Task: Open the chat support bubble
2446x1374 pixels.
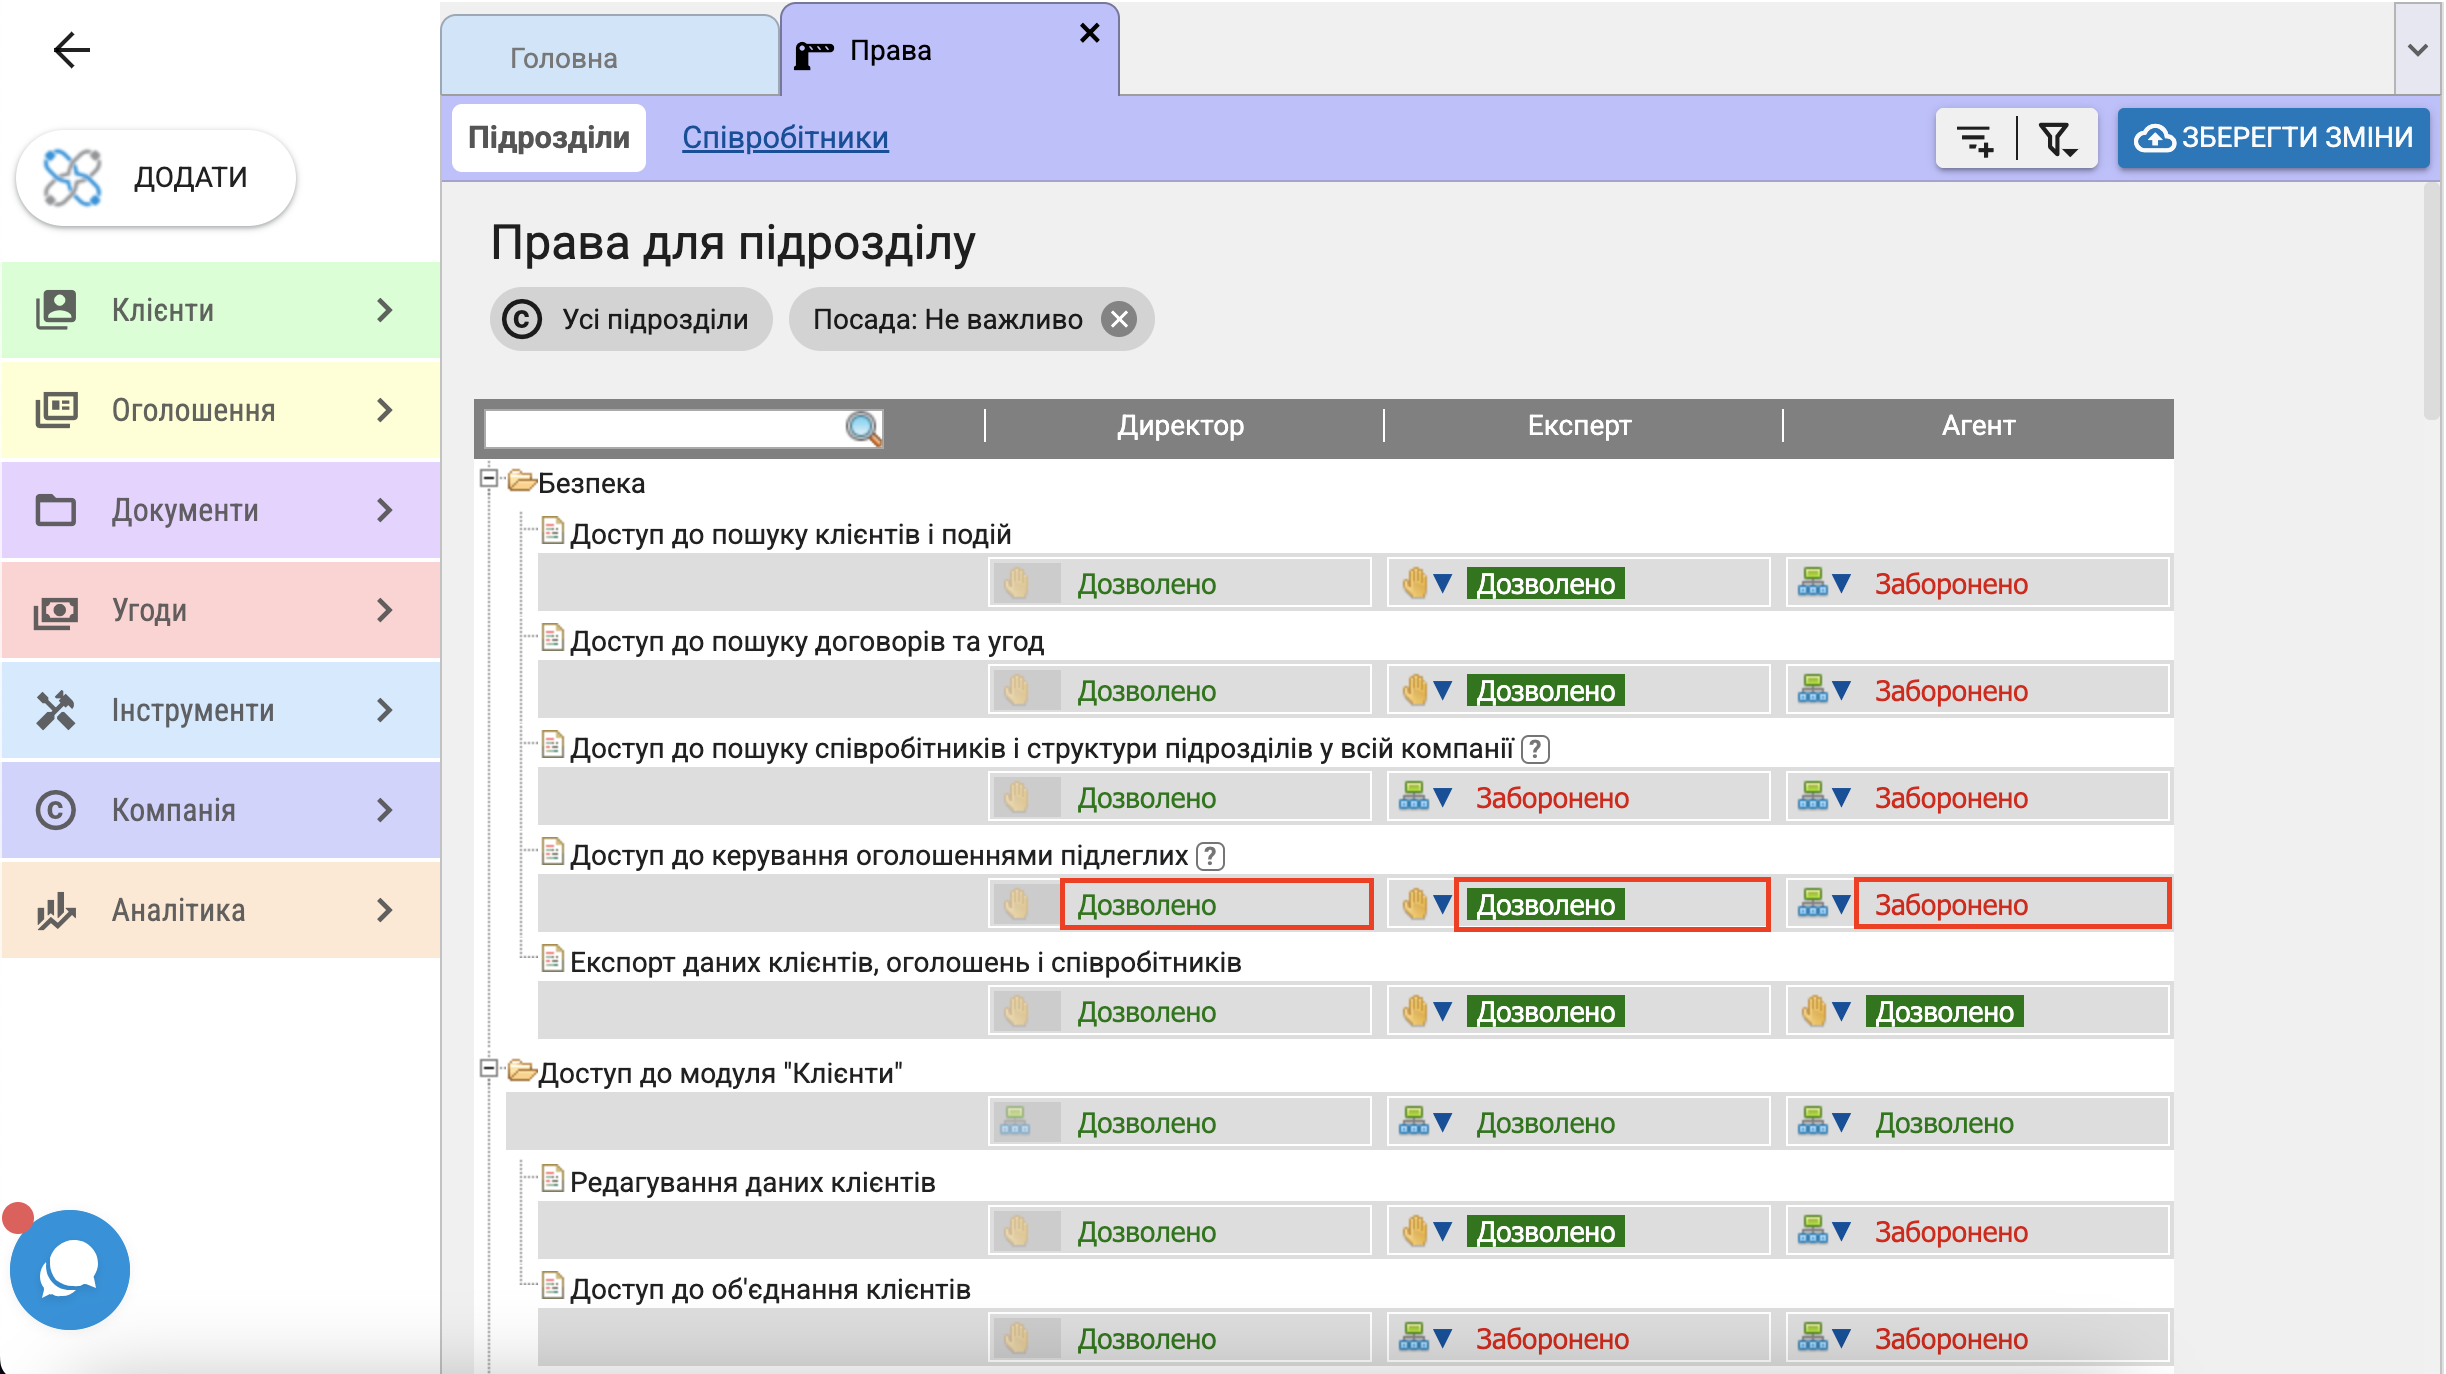Action: tap(69, 1269)
